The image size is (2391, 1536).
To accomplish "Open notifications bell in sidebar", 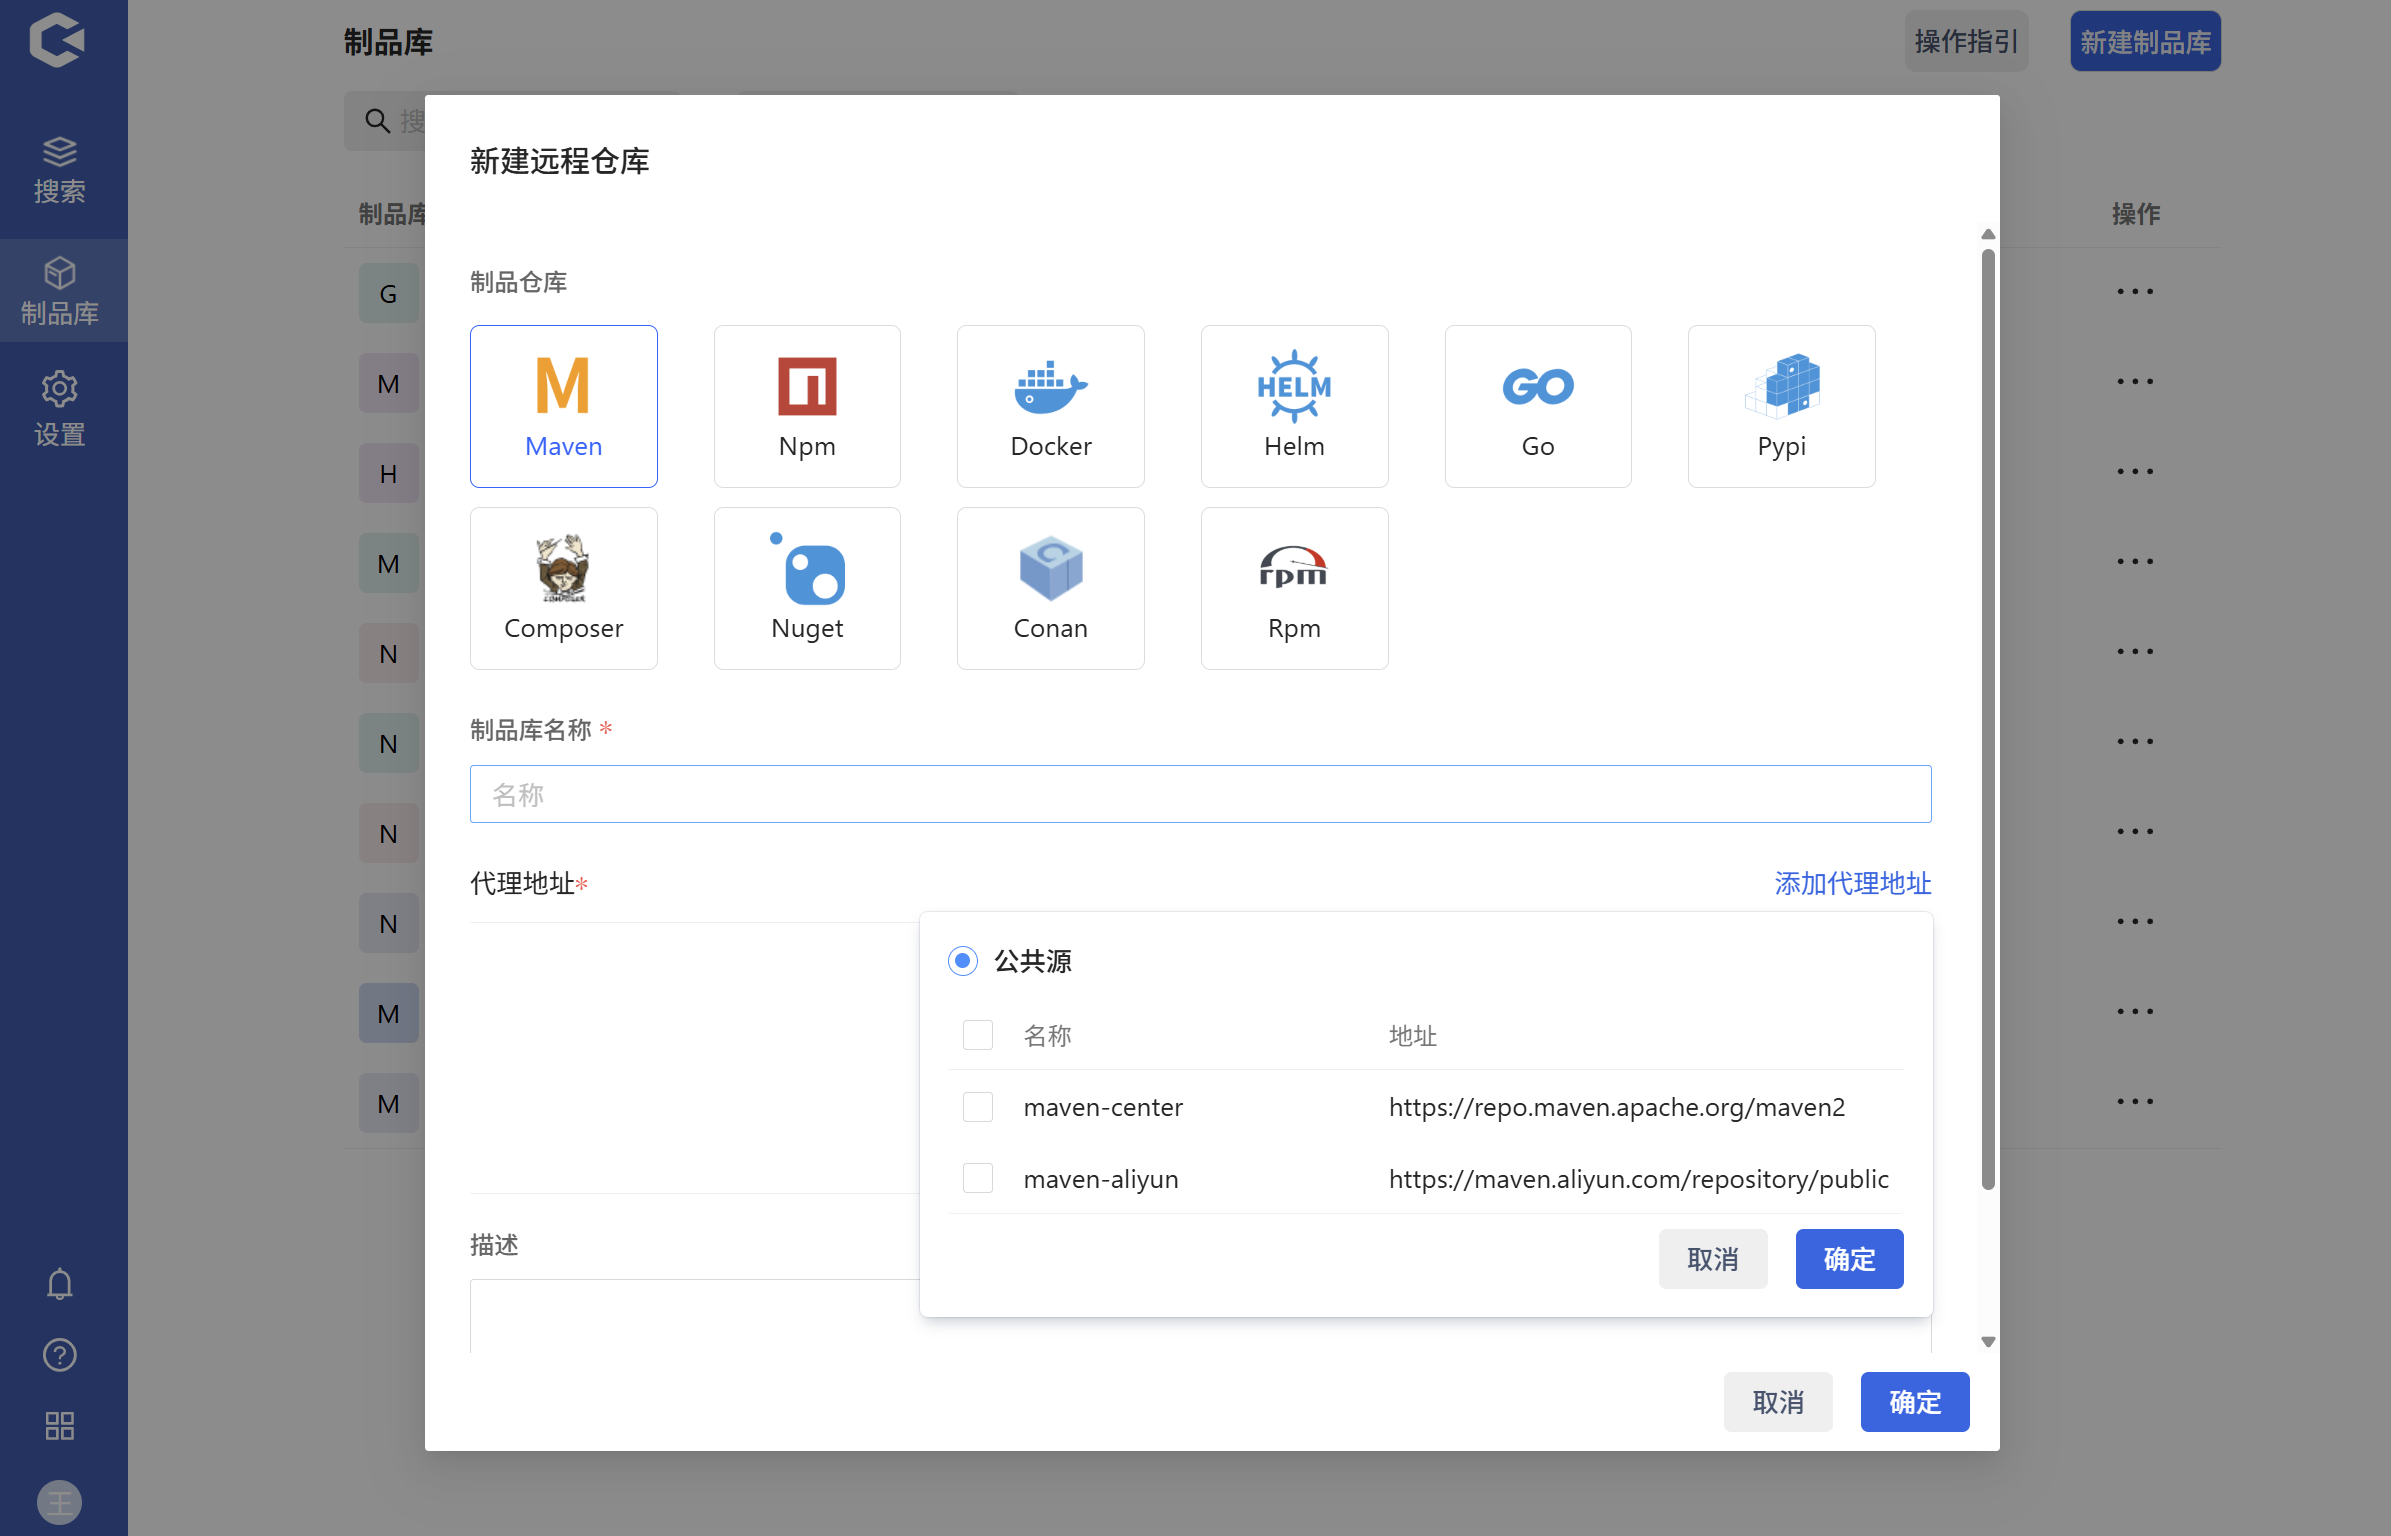I will click(x=60, y=1284).
